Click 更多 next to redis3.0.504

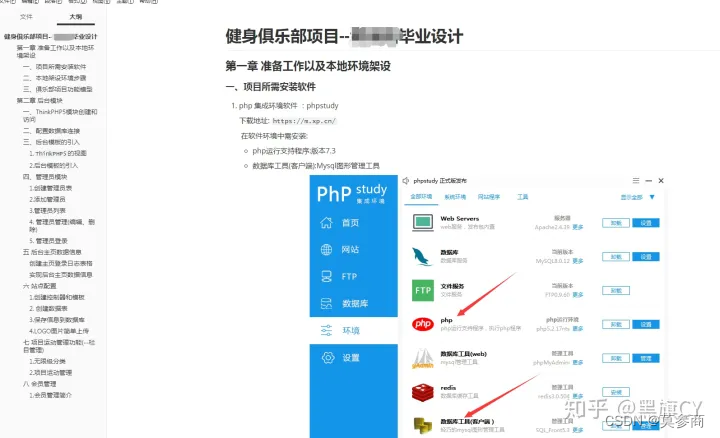click(578, 396)
